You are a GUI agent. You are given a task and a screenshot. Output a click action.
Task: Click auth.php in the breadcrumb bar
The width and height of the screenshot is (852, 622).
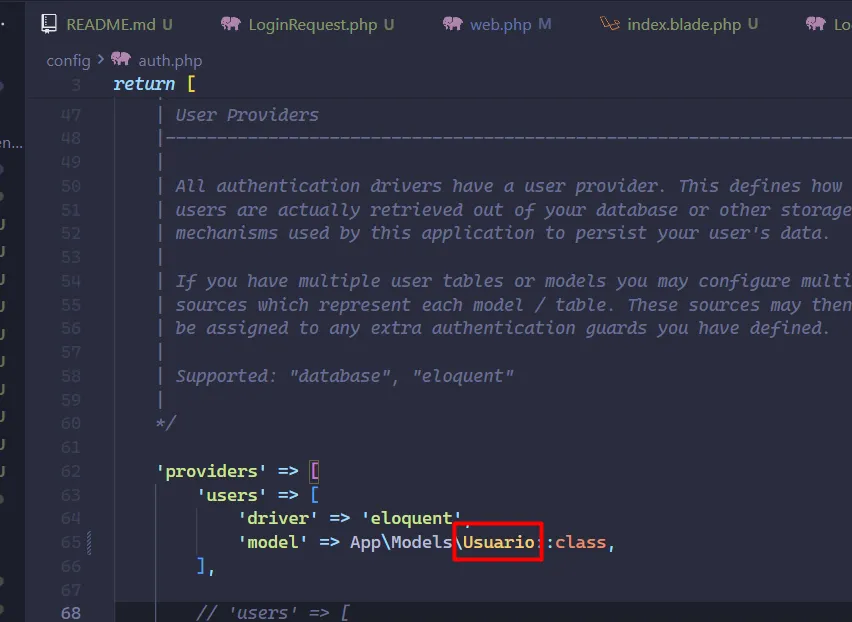pos(170,60)
